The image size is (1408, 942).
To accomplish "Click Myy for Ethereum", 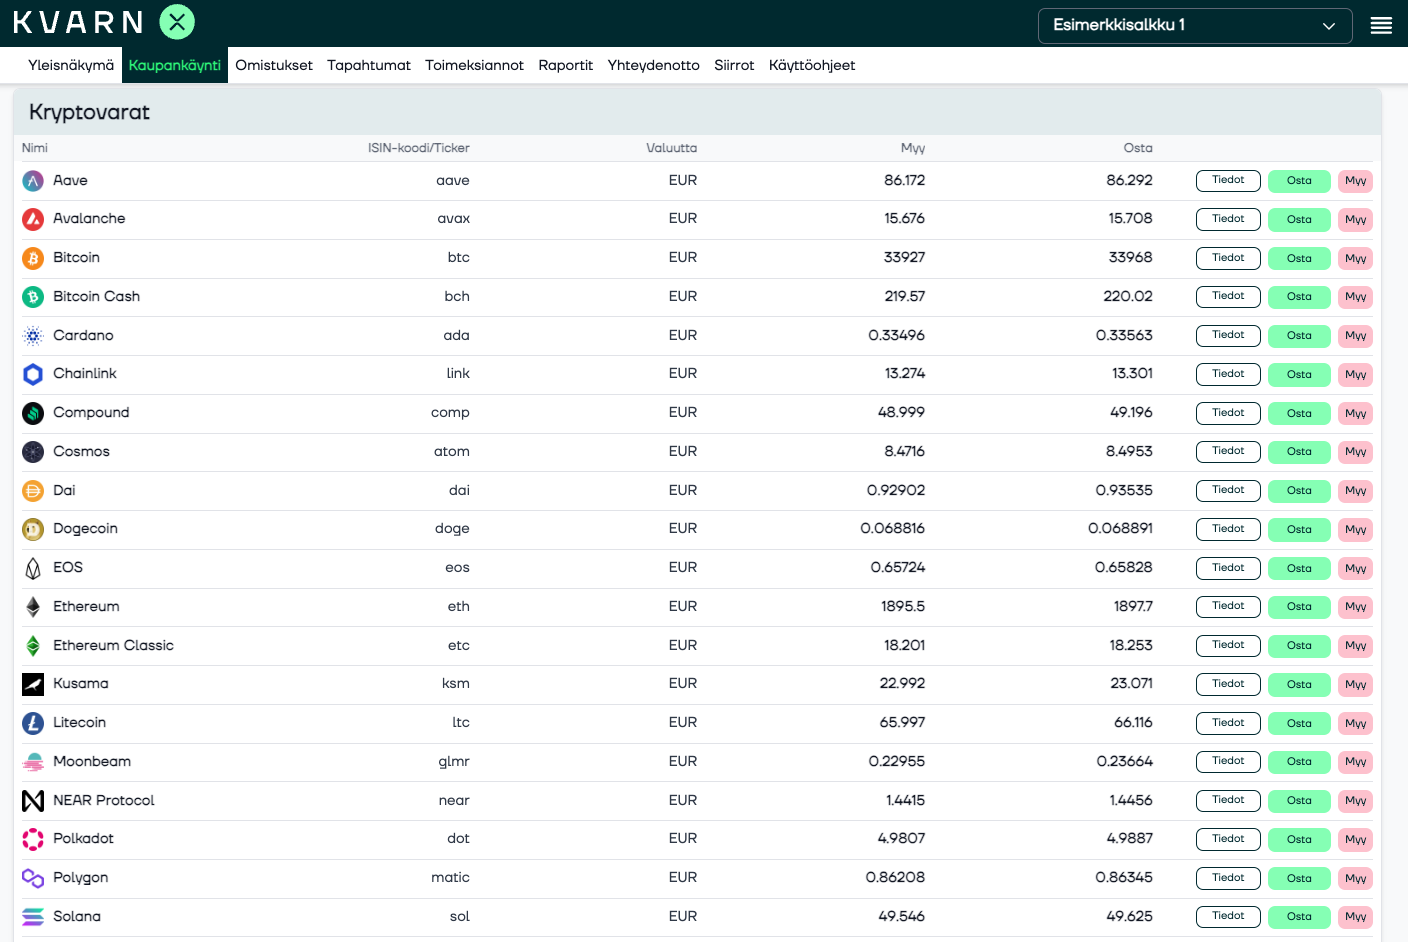I will pyautogui.click(x=1355, y=607).
